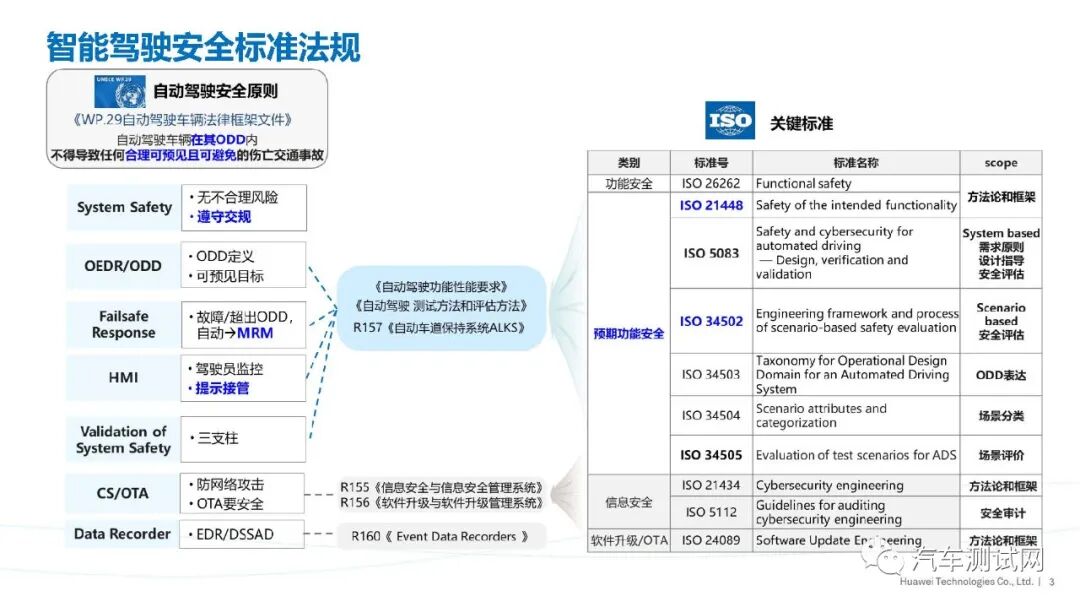Click the ISO 21434 cell
The image size is (1080, 607).
click(712, 485)
